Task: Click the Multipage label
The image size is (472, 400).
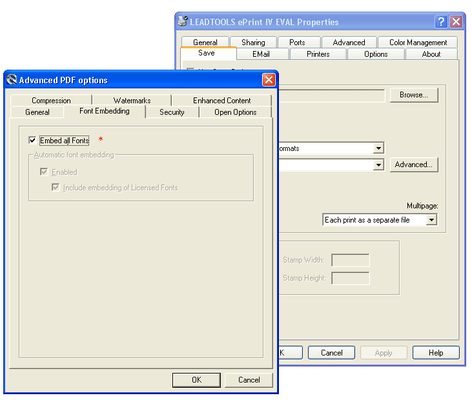Action: 422,206
